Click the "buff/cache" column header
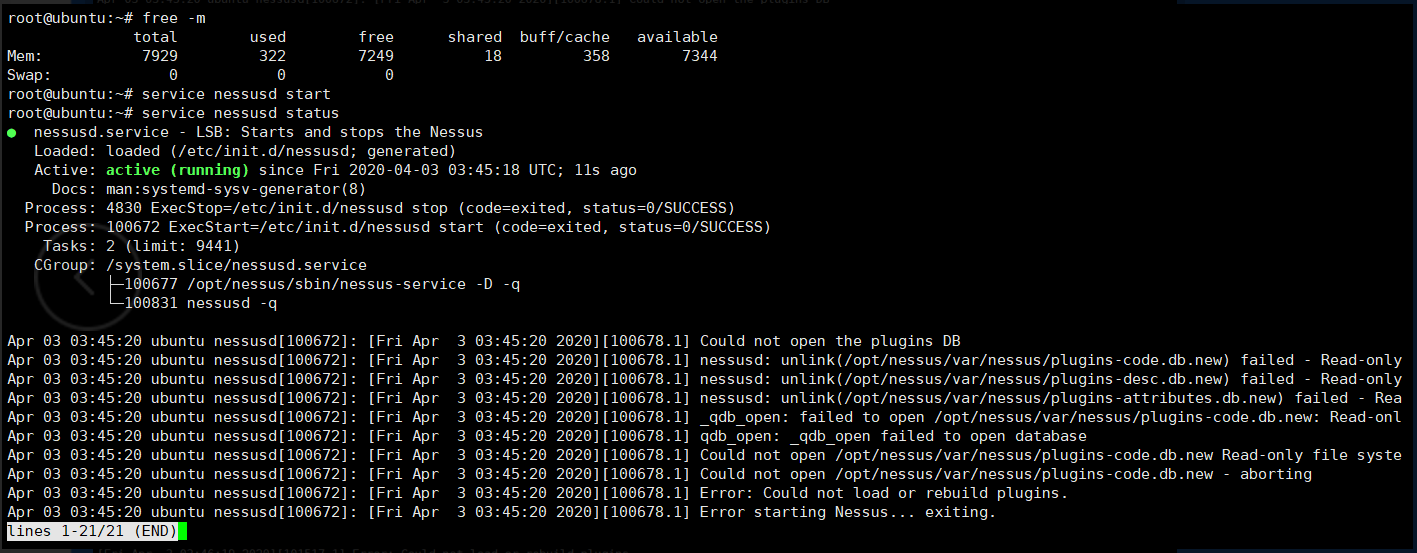The width and height of the screenshot is (1417, 553). coord(565,37)
